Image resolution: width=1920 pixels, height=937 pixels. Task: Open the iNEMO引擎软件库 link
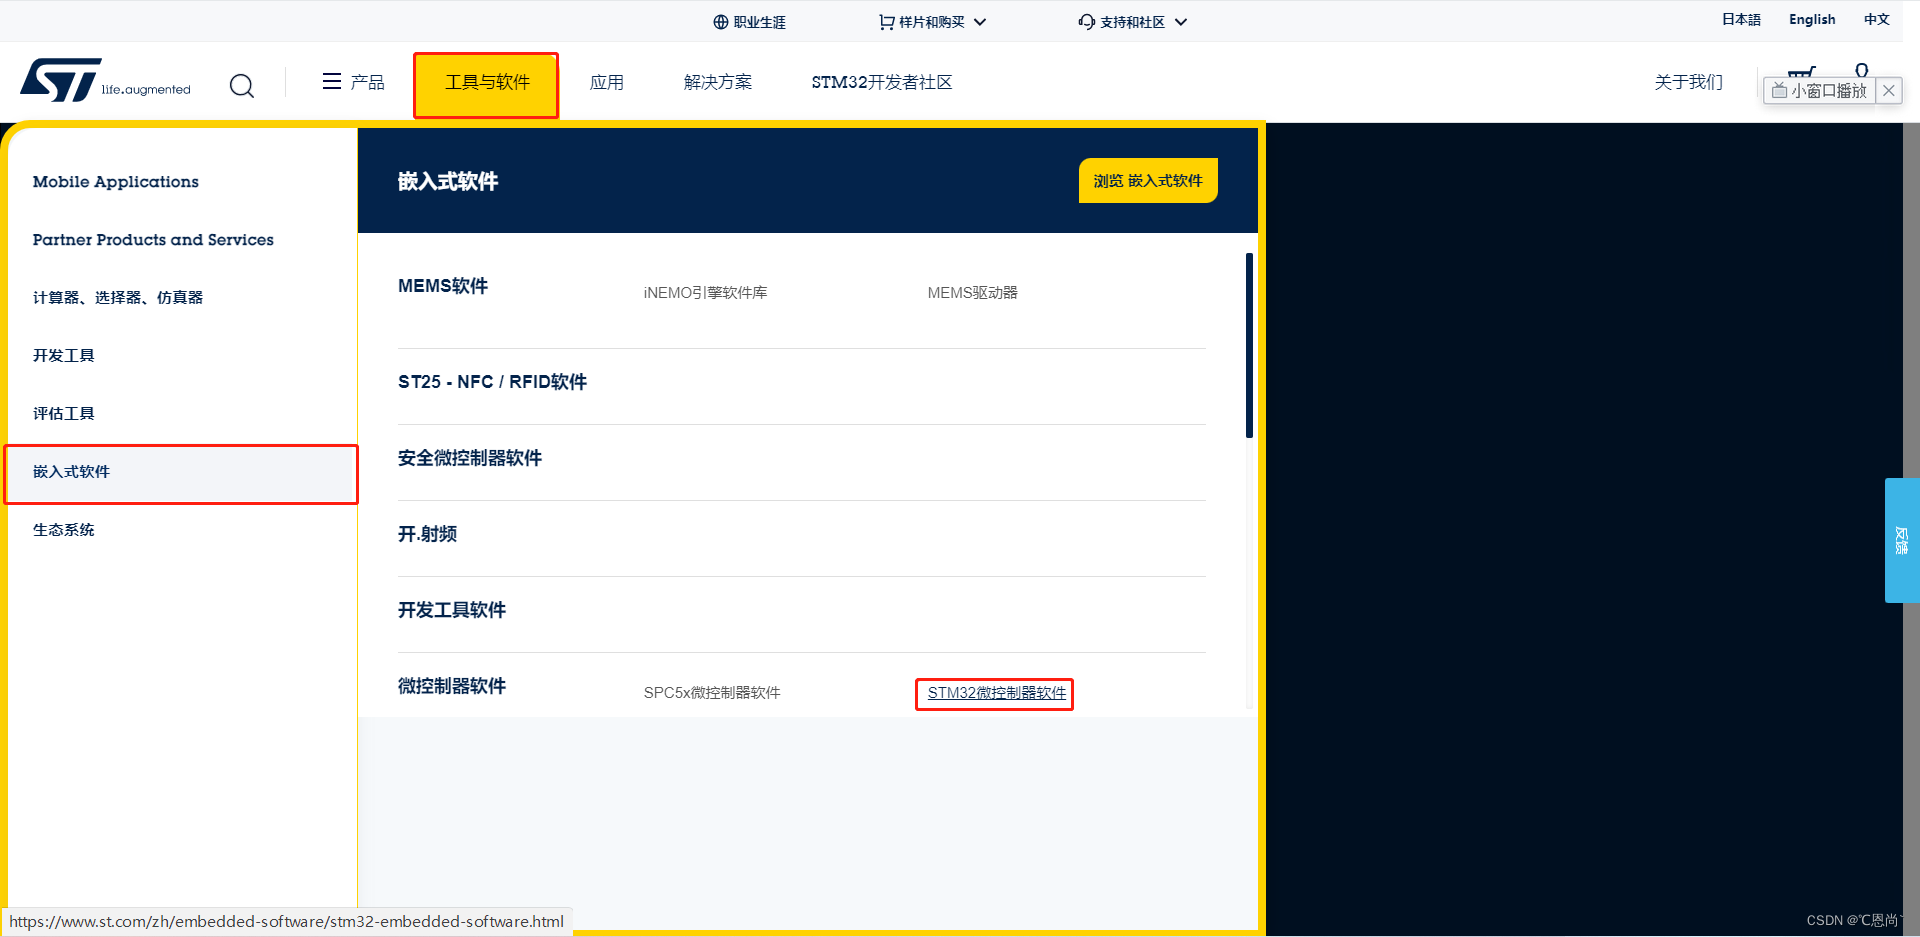coord(705,292)
